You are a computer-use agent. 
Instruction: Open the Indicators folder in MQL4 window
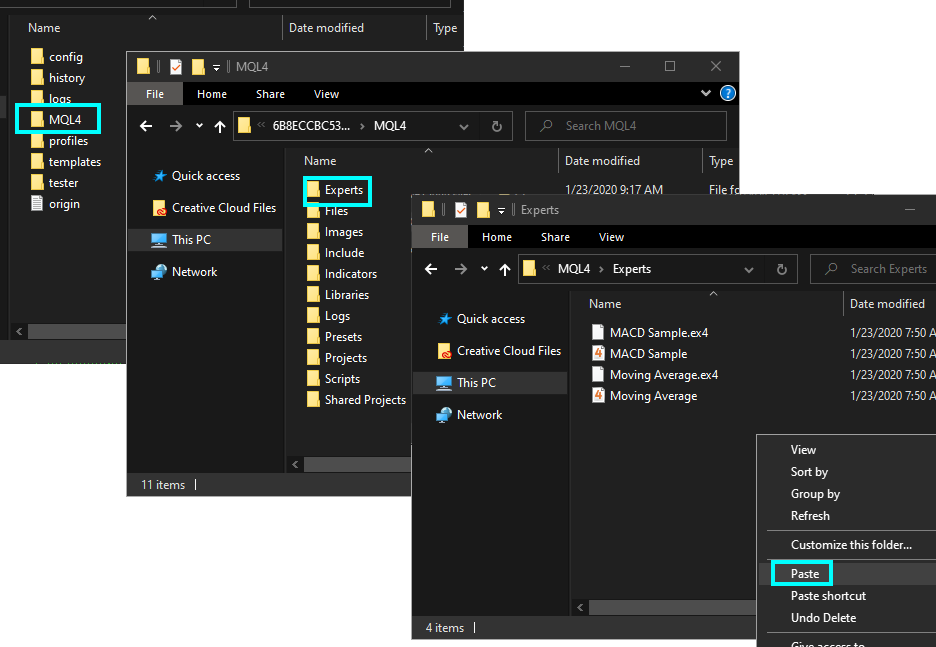[342, 273]
